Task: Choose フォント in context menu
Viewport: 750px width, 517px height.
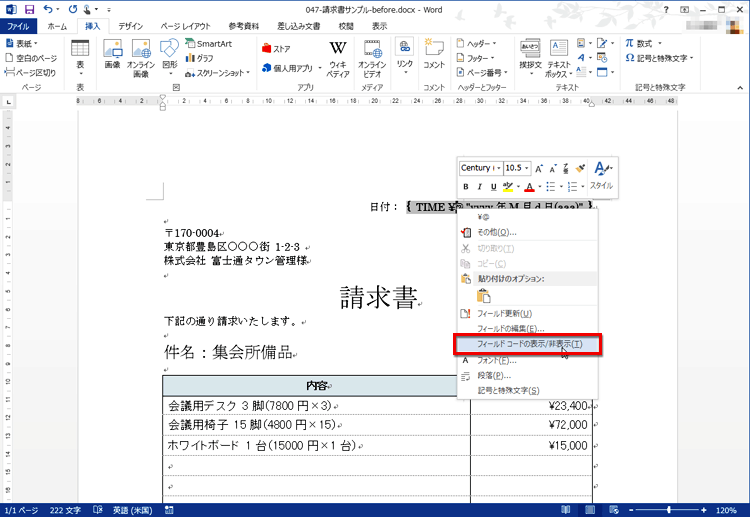Action: point(528,361)
